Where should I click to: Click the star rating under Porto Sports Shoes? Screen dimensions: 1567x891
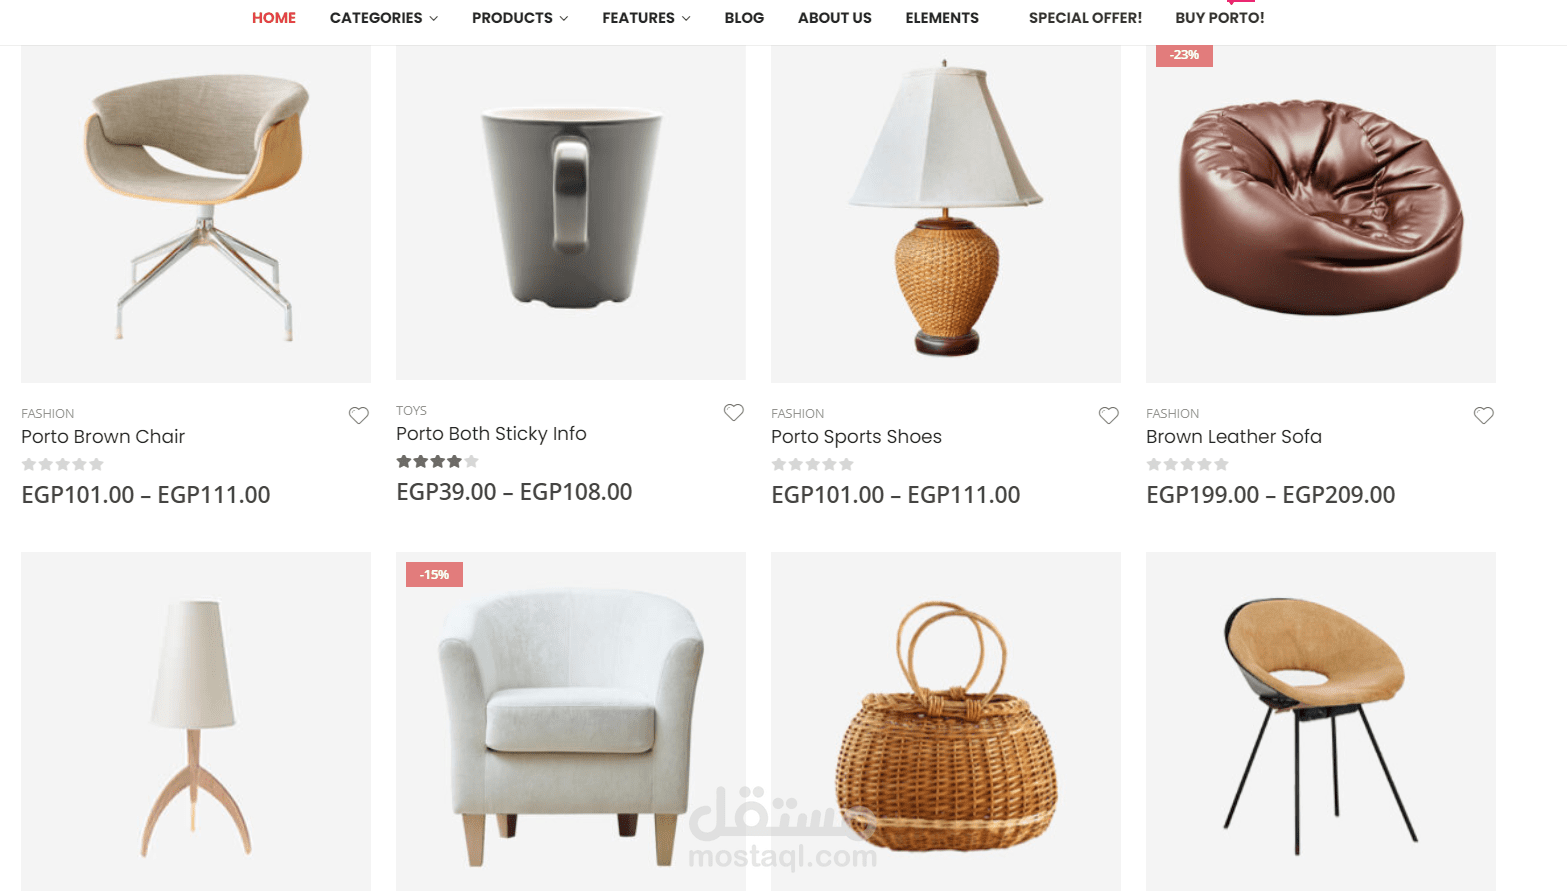pyautogui.click(x=813, y=465)
